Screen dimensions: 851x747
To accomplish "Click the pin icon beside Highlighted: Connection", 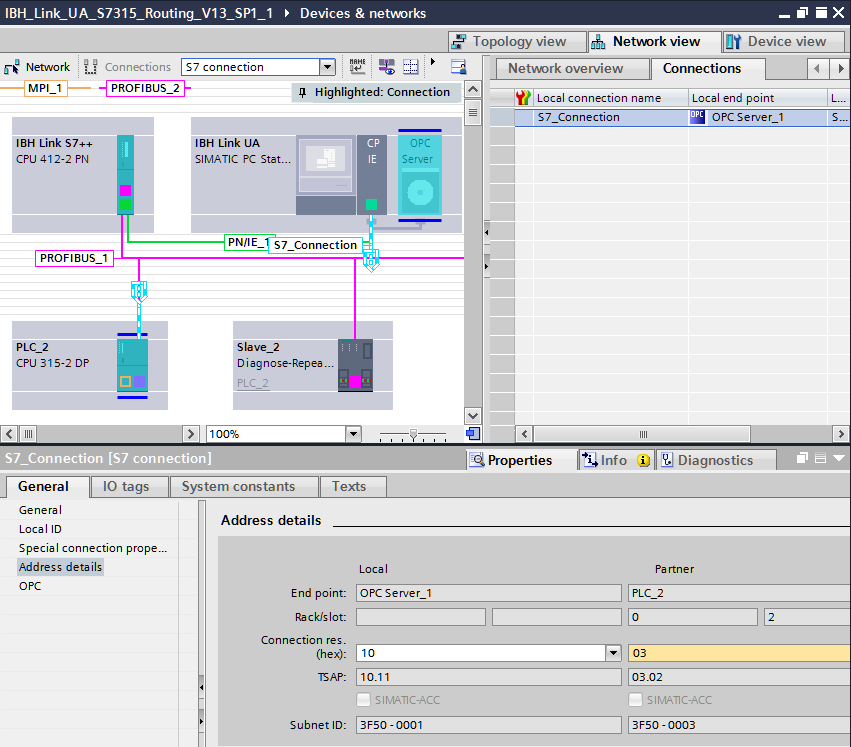I will 303,93.
